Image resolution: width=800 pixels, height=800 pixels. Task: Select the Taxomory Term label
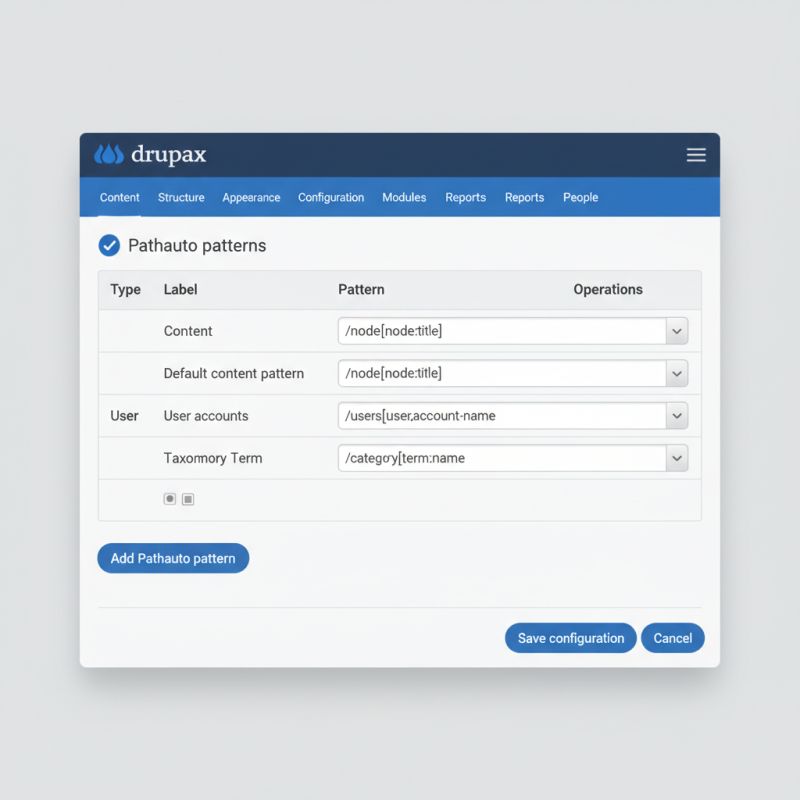click(x=213, y=458)
